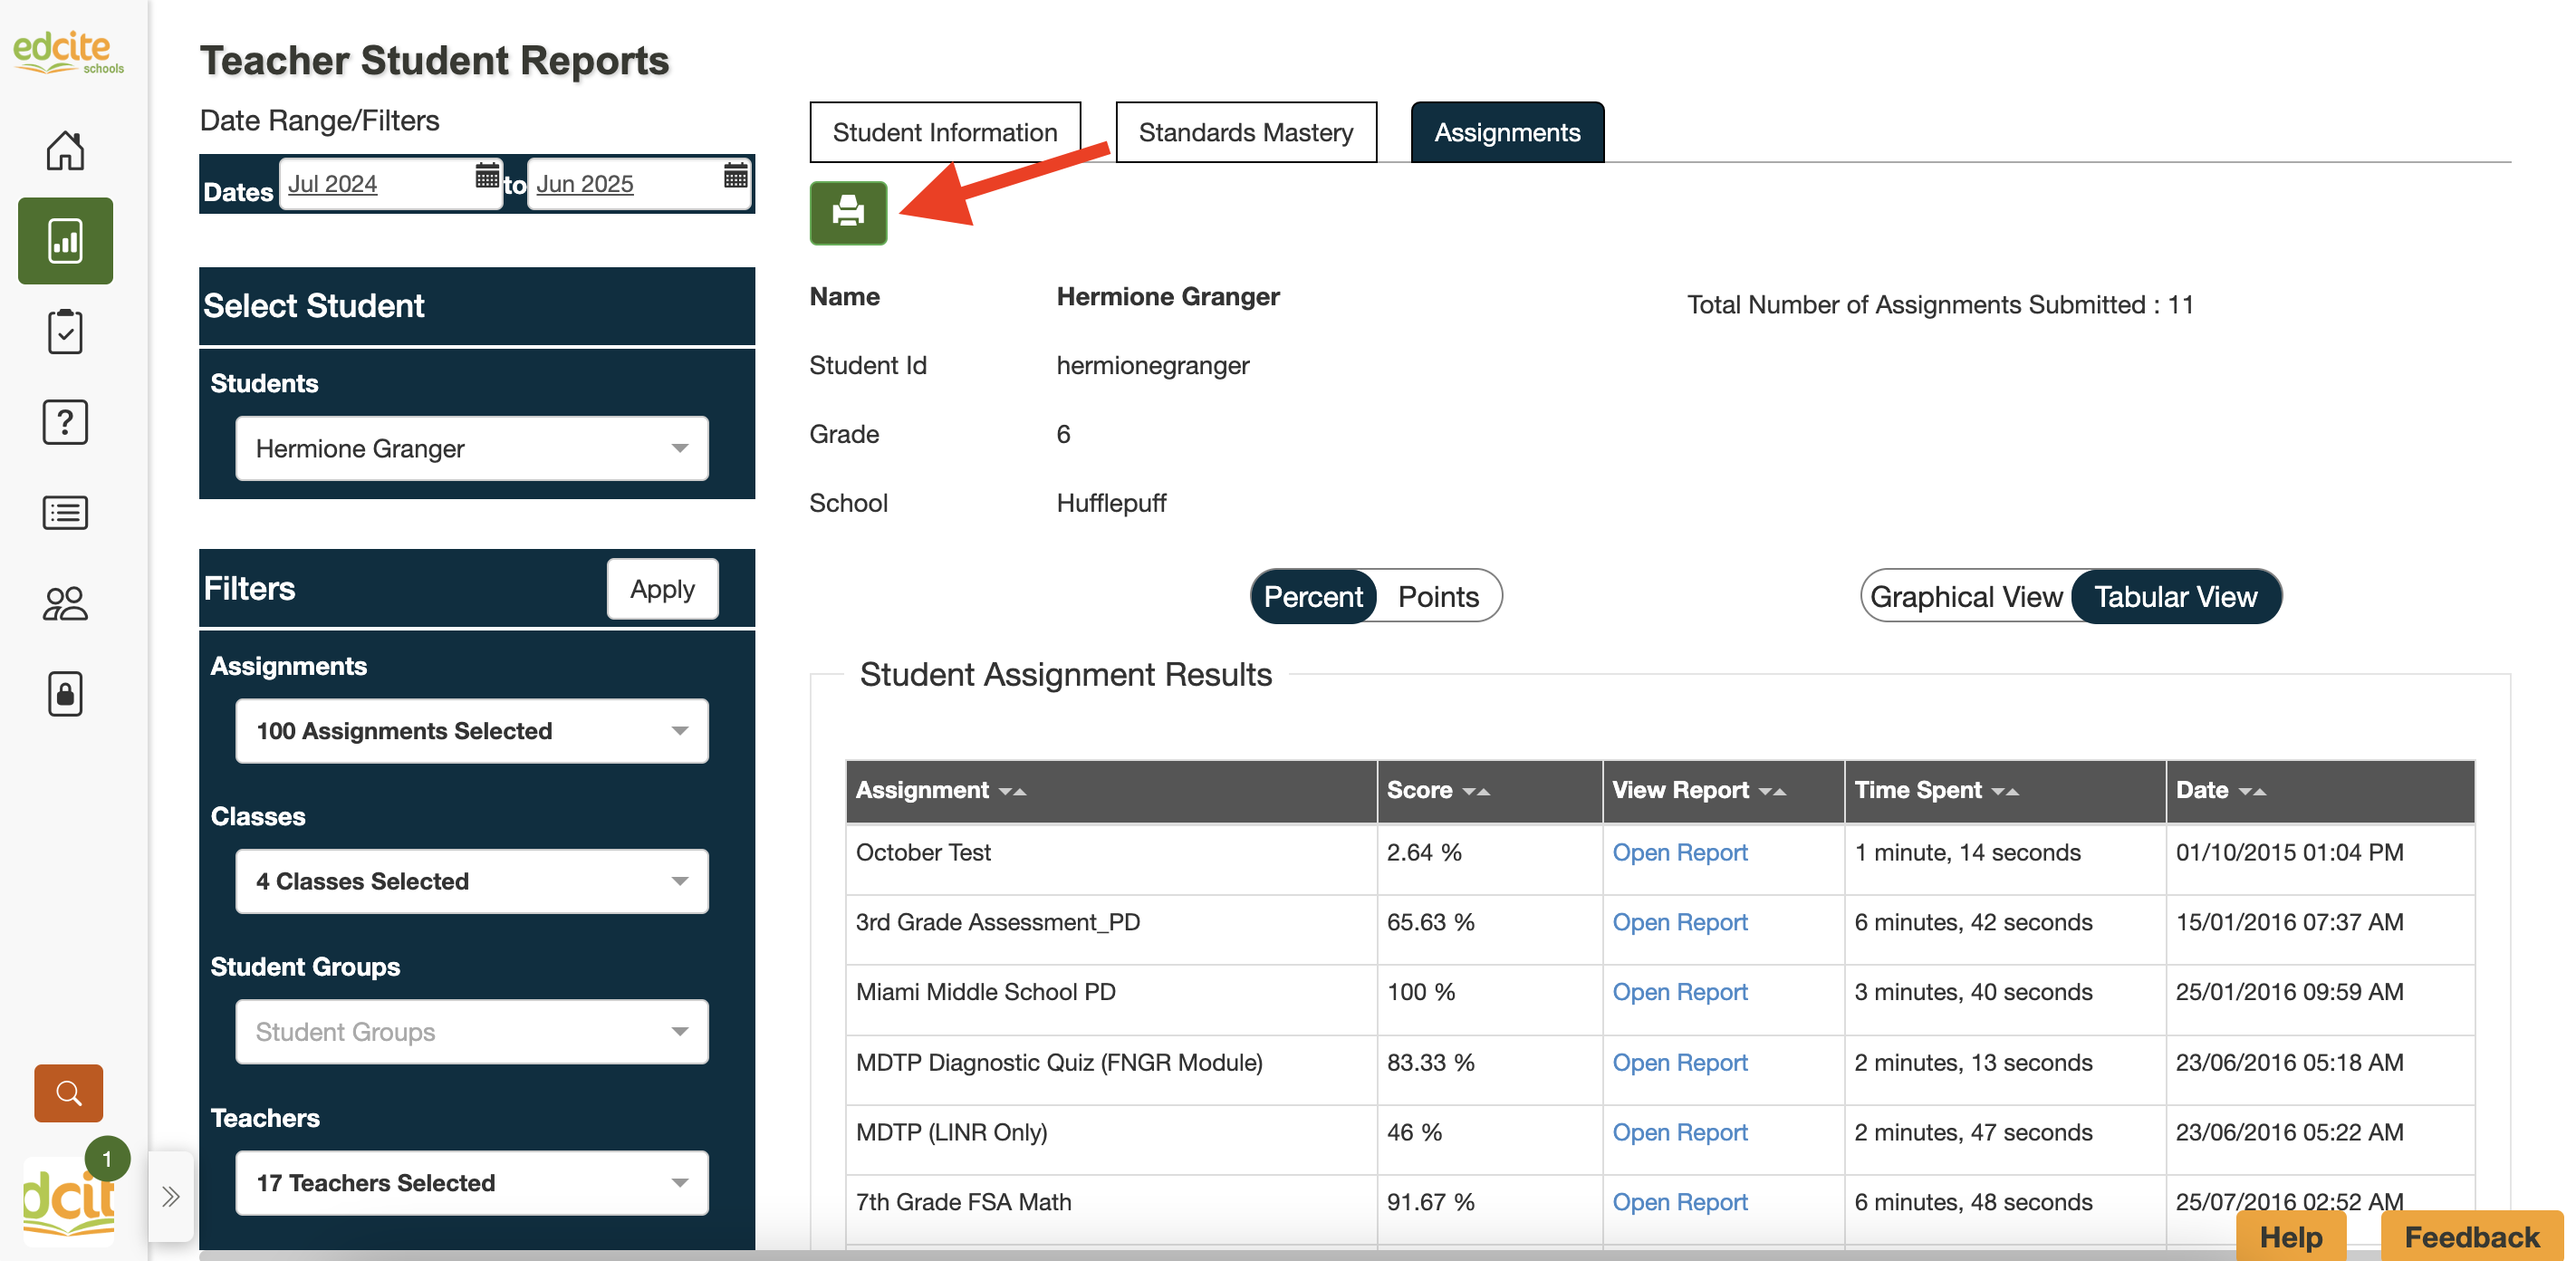Open the people groups sidebar icon

[65, 603]
